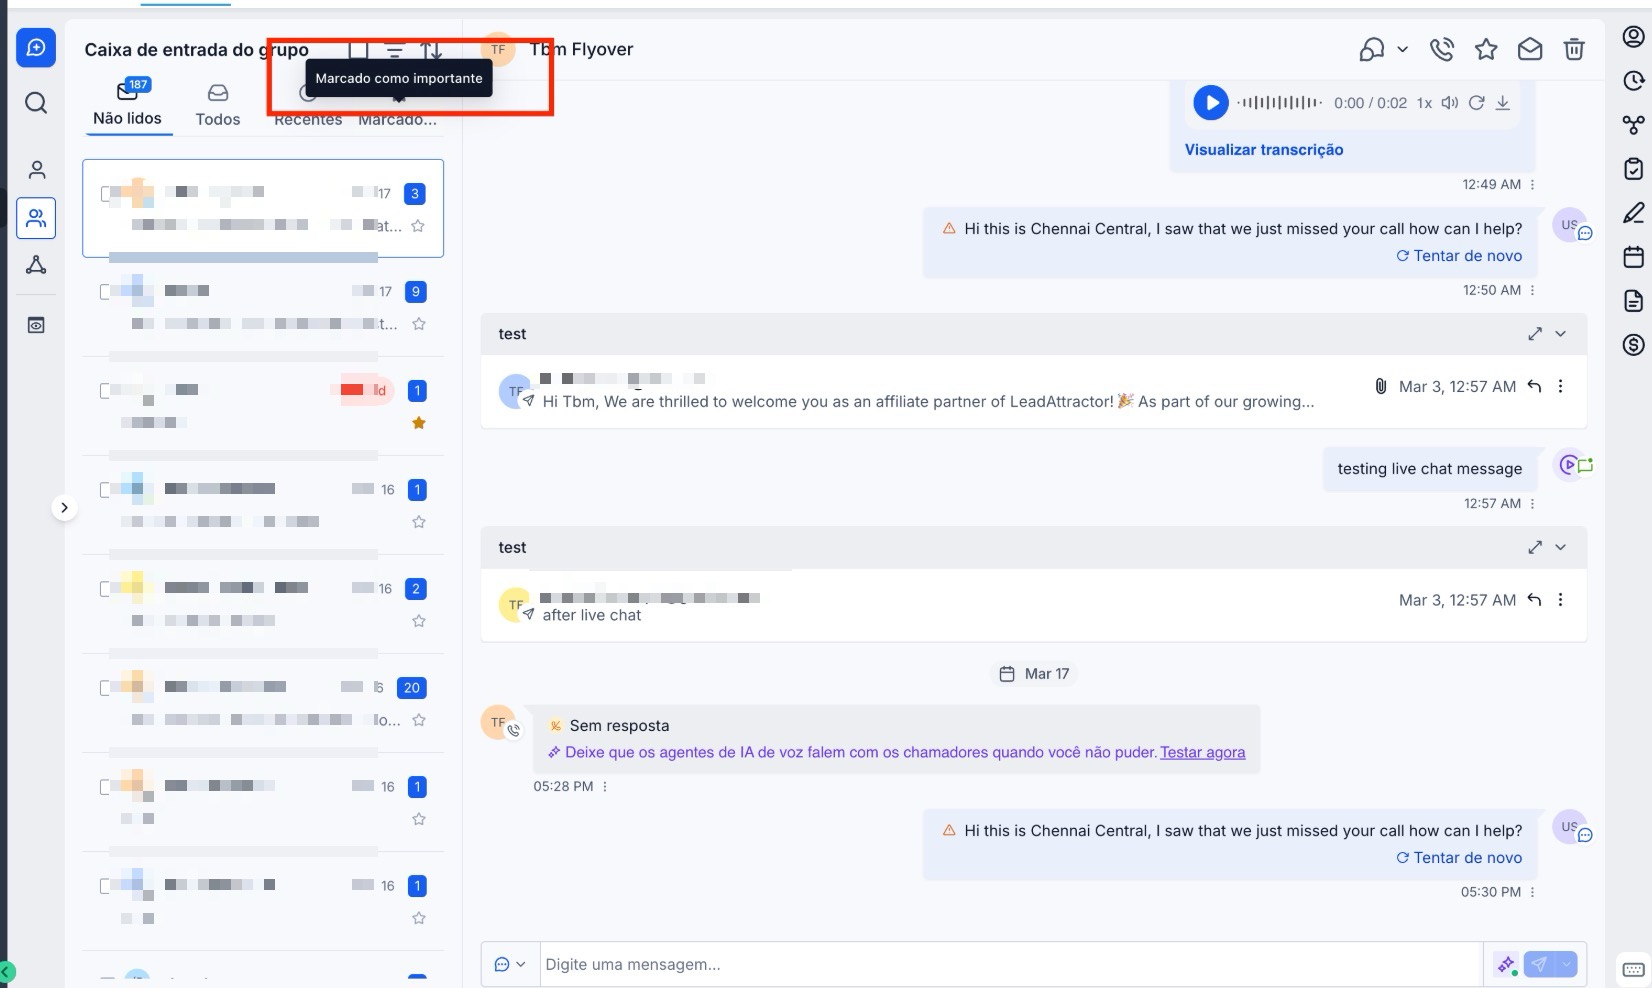Expand the collapsed left side panel arrow
This screenshot has width=1652, height=988.
point(64,508)
